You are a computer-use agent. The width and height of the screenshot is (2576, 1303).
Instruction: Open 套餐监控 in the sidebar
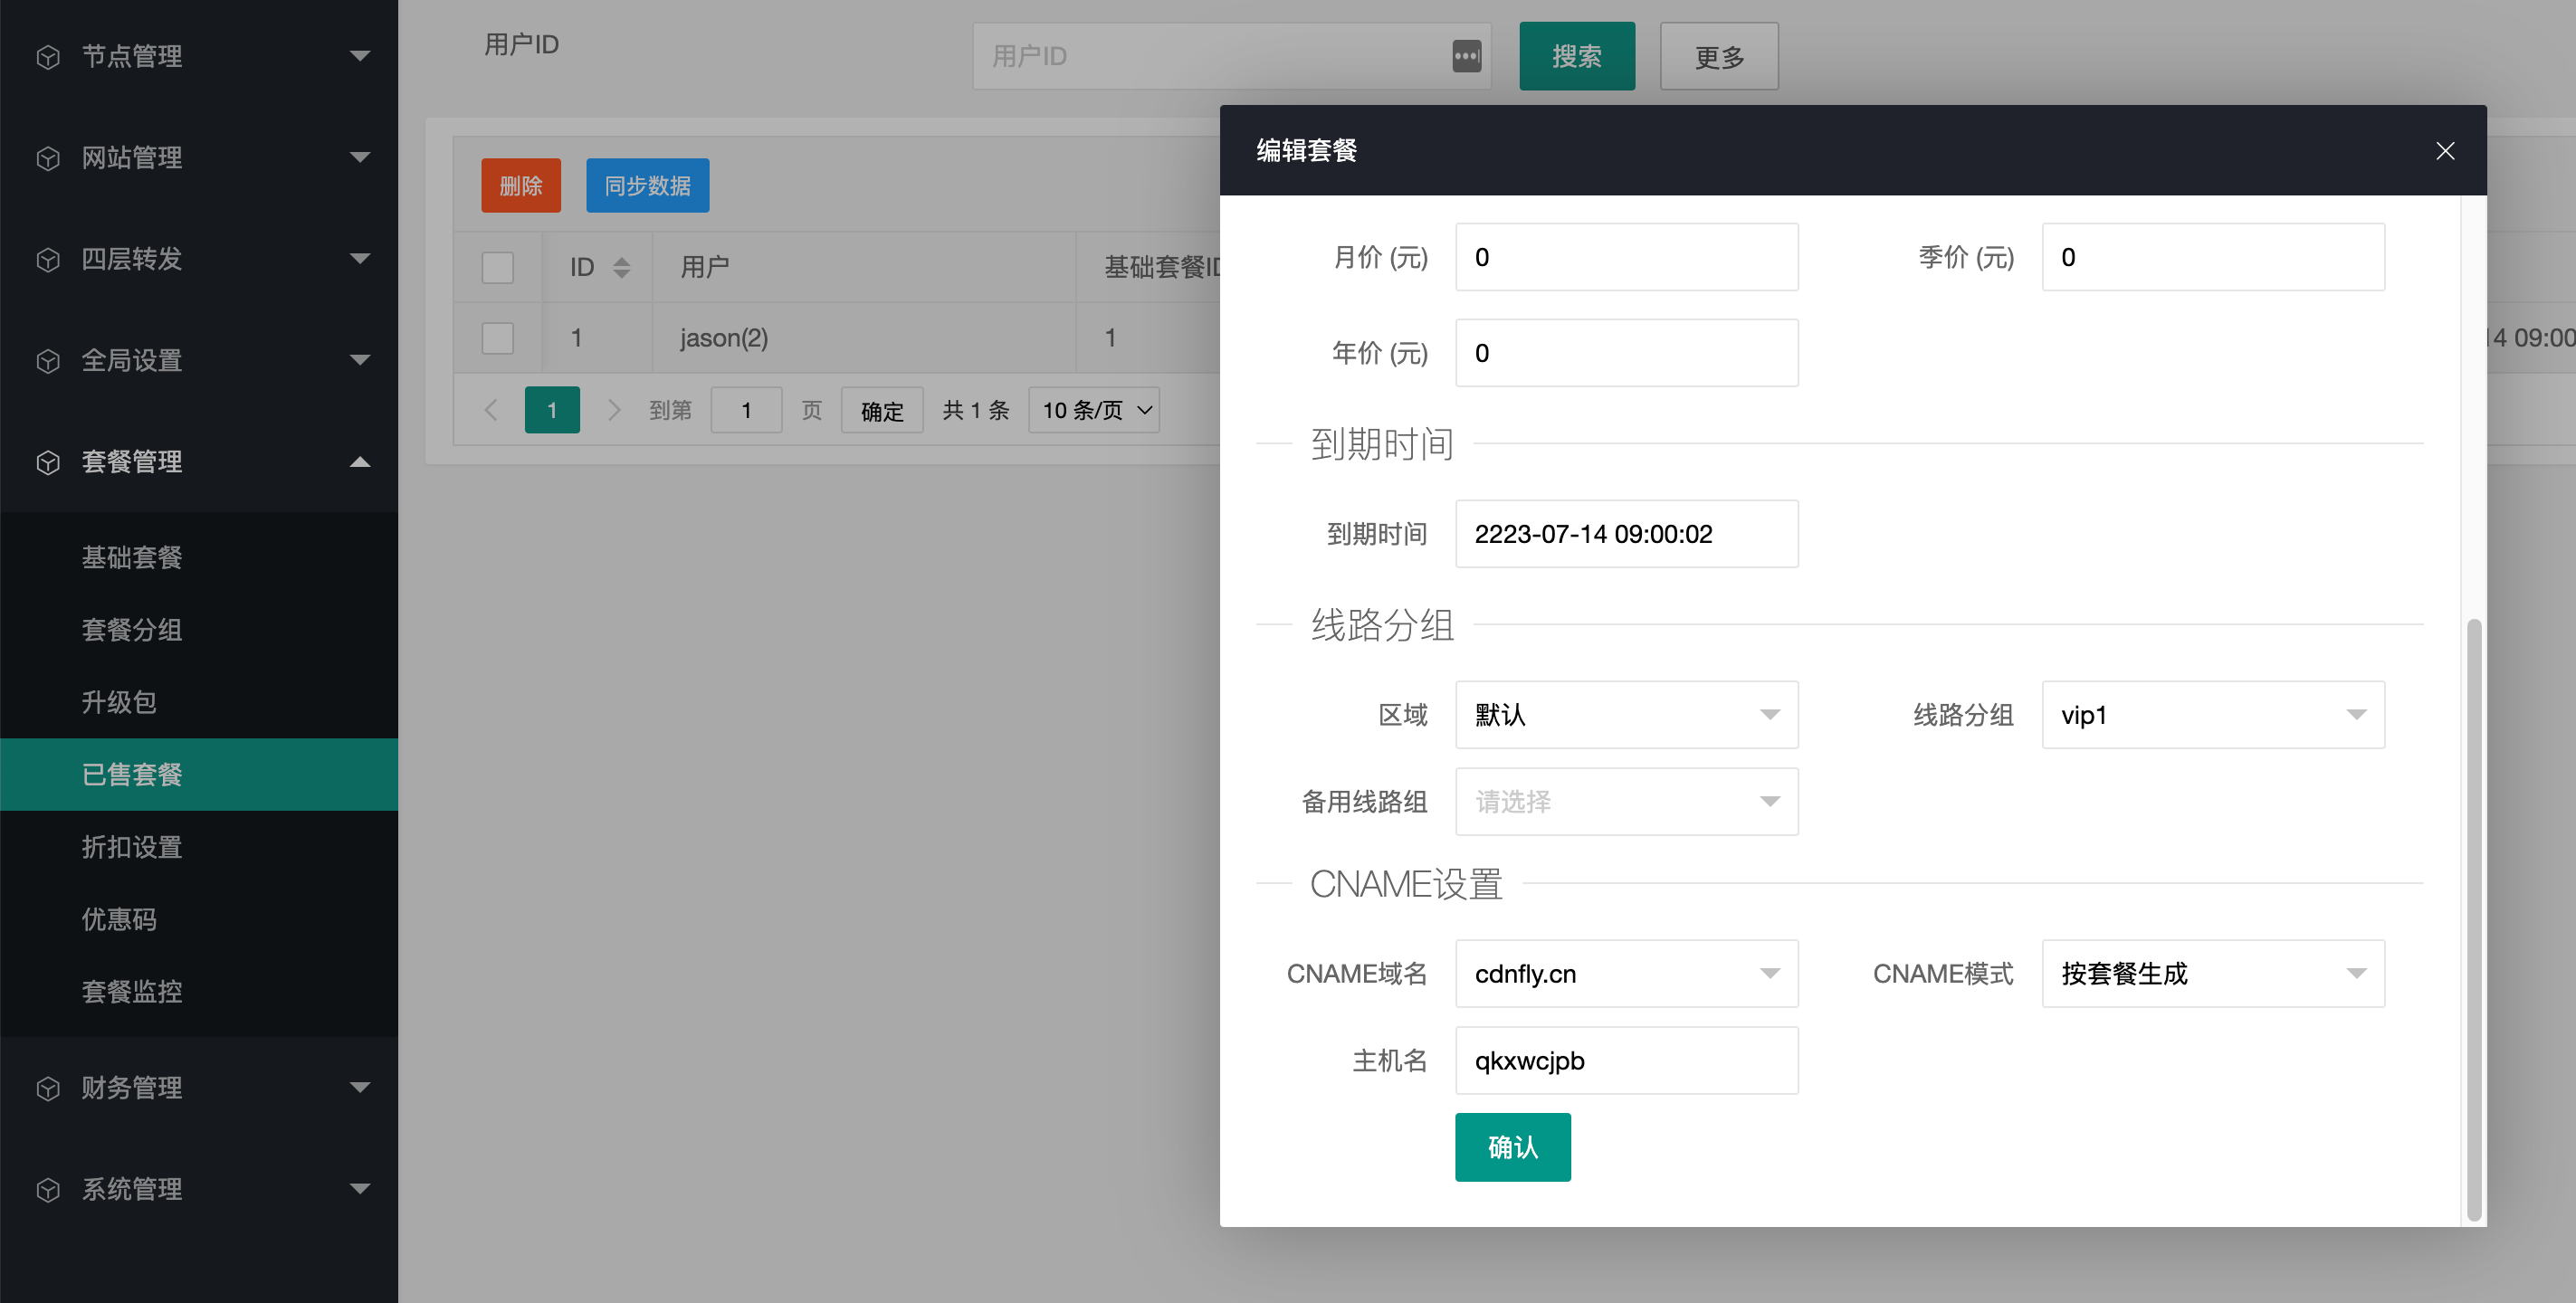coord(199,992)
